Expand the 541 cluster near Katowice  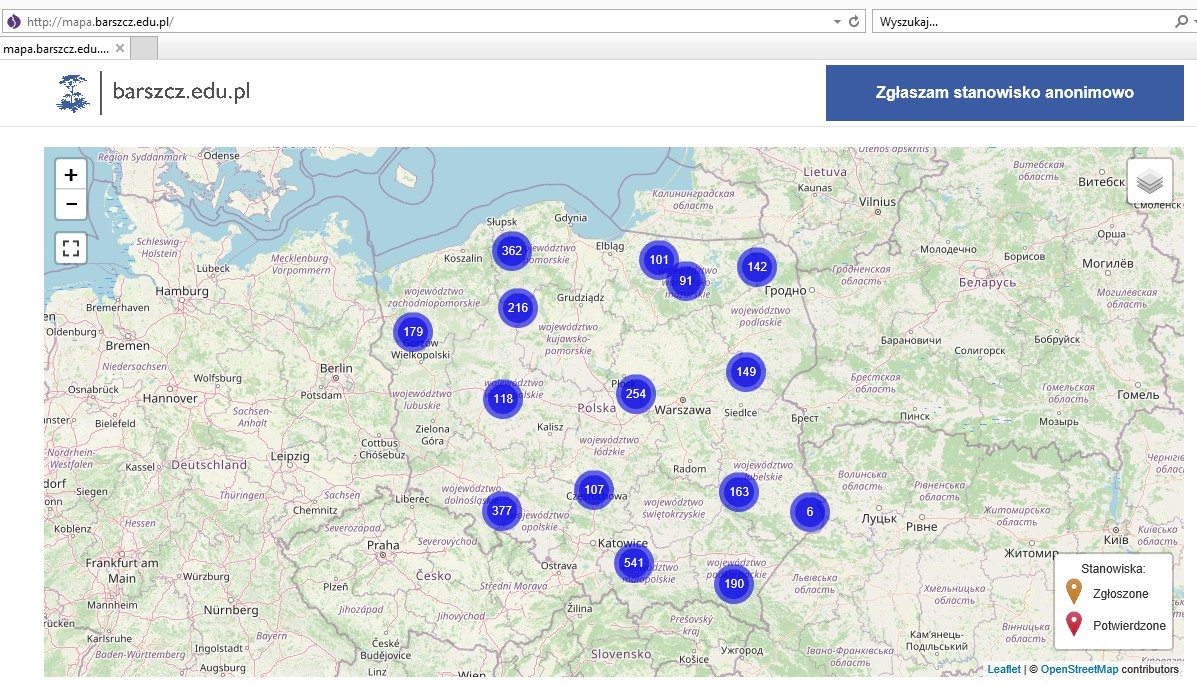pyautogui.click(x=632, y=562)
